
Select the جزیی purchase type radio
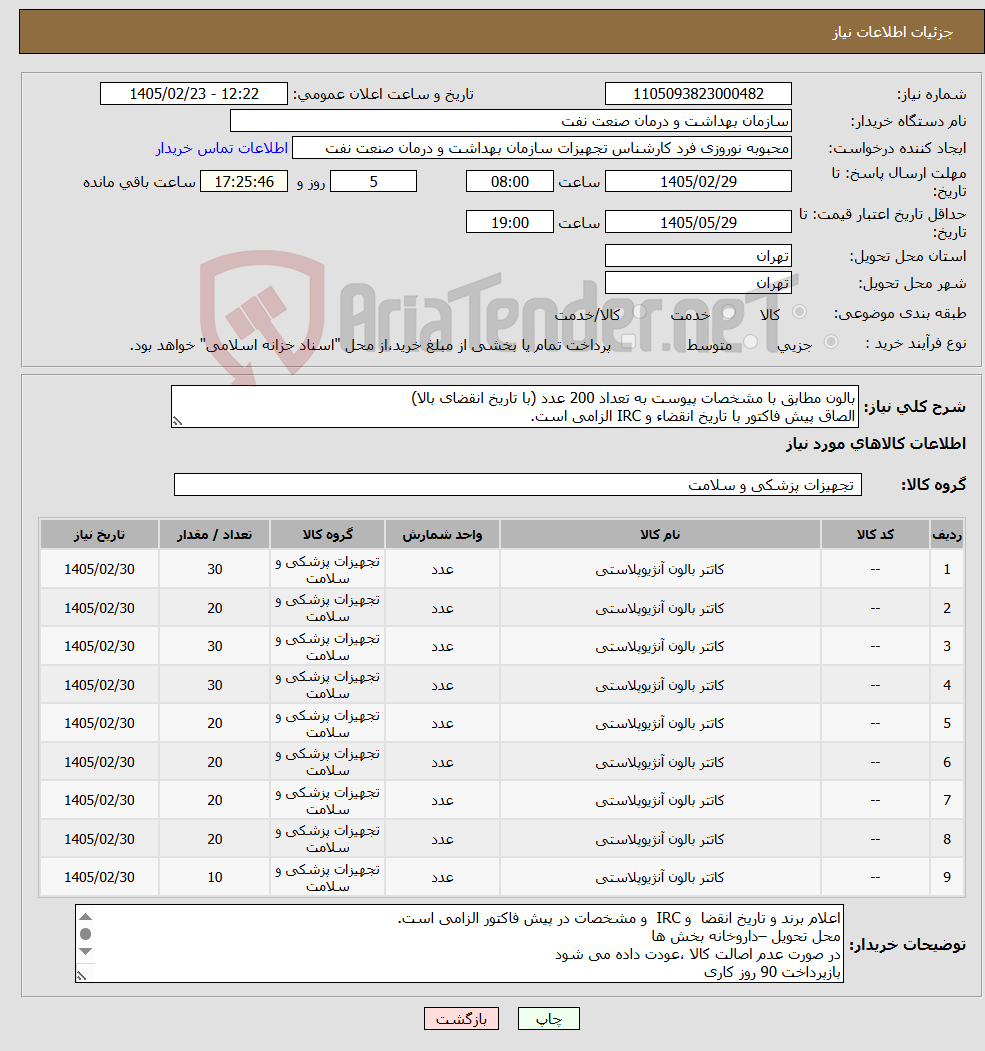[x=831, y=342]
